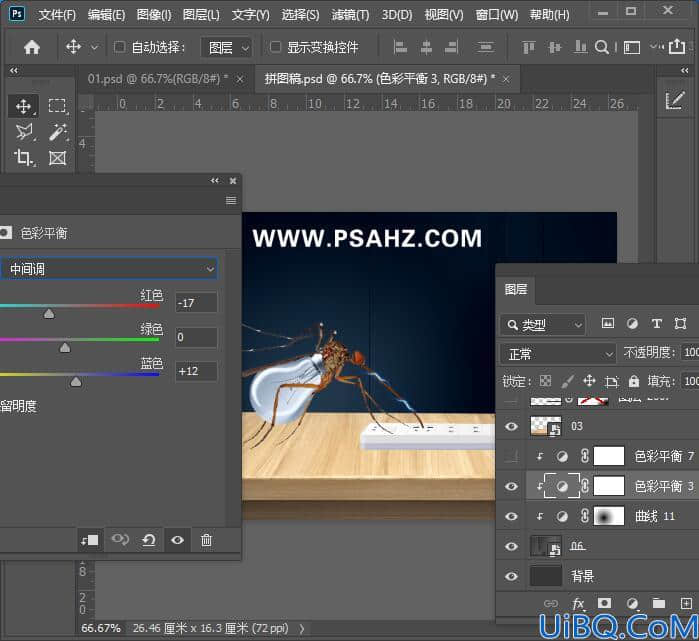Filter layers by shape layer icon
This screenshot has width=699, height=641.
pyautogui.click(x=680, y=324)
